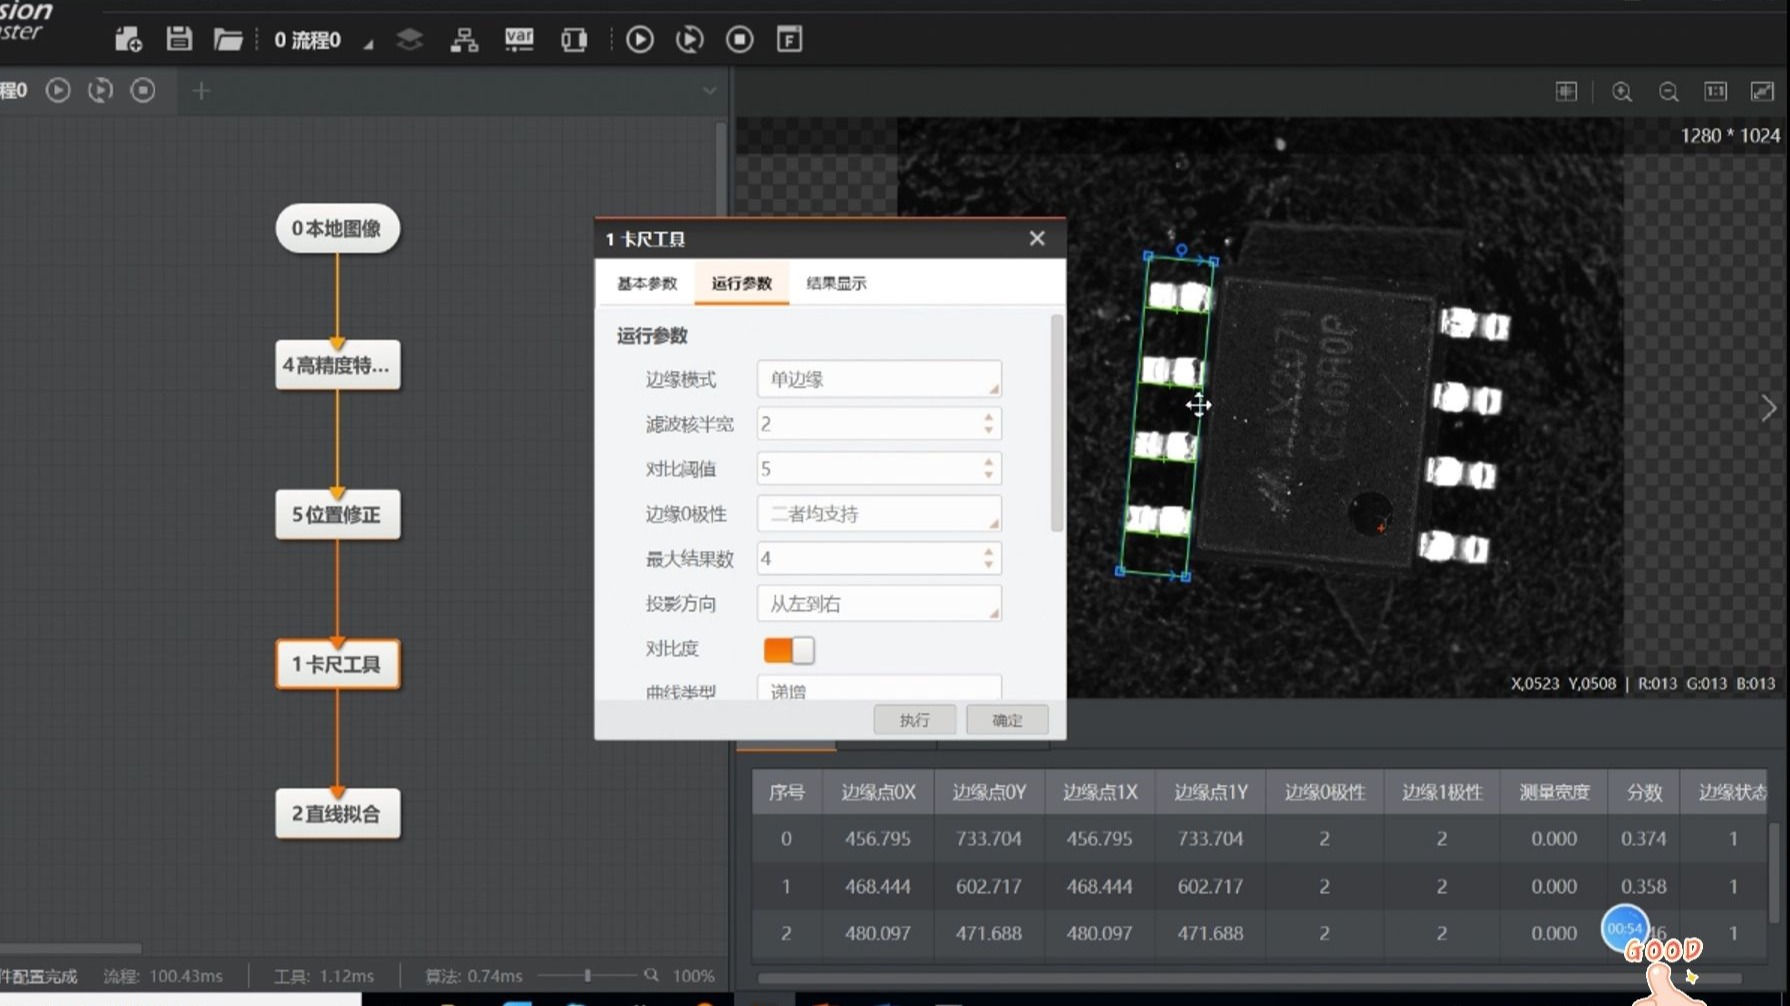Open the 边缘0极性 dropdown
1790x1006 pixels.
(879, 514)
